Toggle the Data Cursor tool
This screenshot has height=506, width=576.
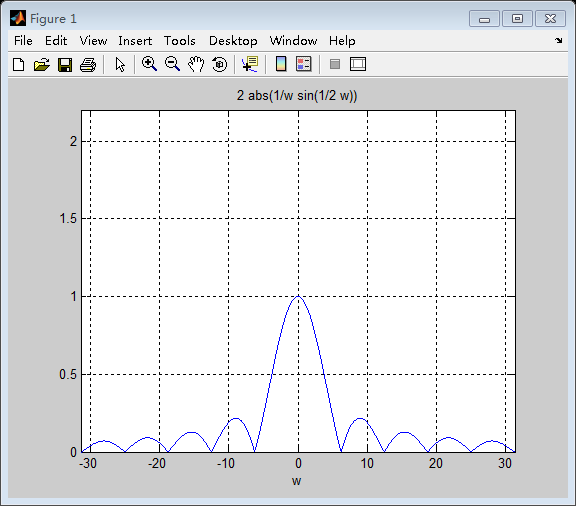[x=250, y=64]
